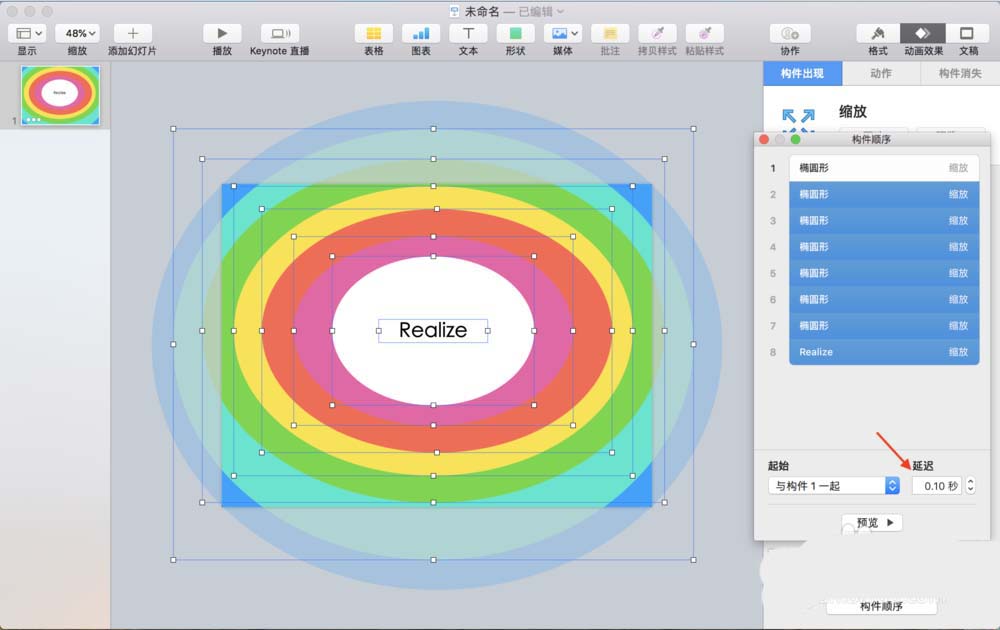
Task: Open the Start 与构件 1 一起 dropdown
Action: 834,486
